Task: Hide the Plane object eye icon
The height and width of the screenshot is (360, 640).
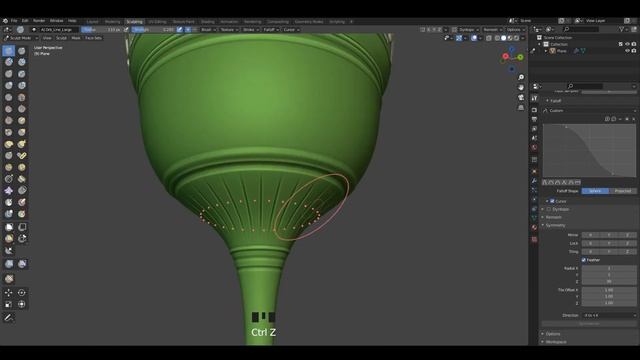Action: pyautogui.click(x=627, y=51)
